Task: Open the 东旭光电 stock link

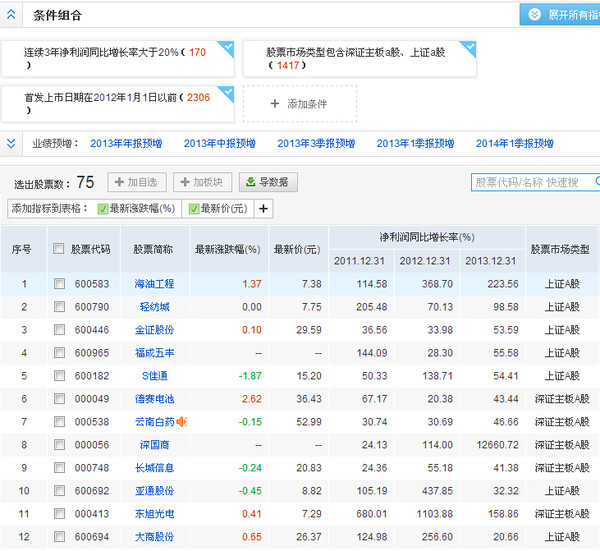Action: coord(155,514)
